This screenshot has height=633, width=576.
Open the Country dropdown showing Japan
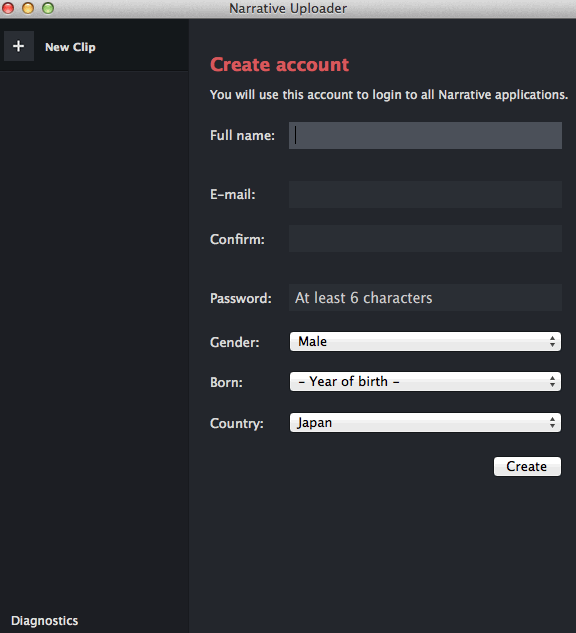(425, 423)
